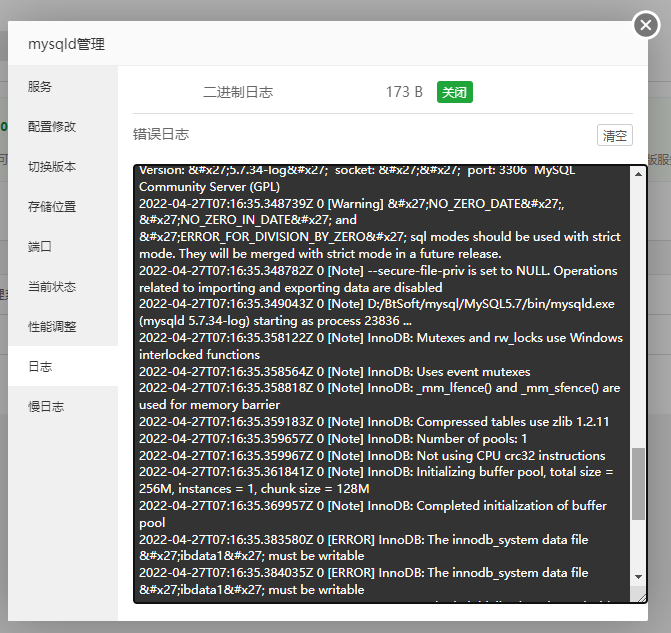Close the mysqld管理 dialog with X icon

coord(646,25)
